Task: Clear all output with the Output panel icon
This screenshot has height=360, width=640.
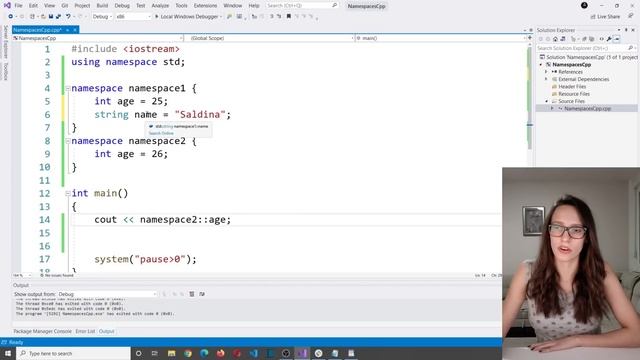Action: pyautogui.click(x=192, y=294)
